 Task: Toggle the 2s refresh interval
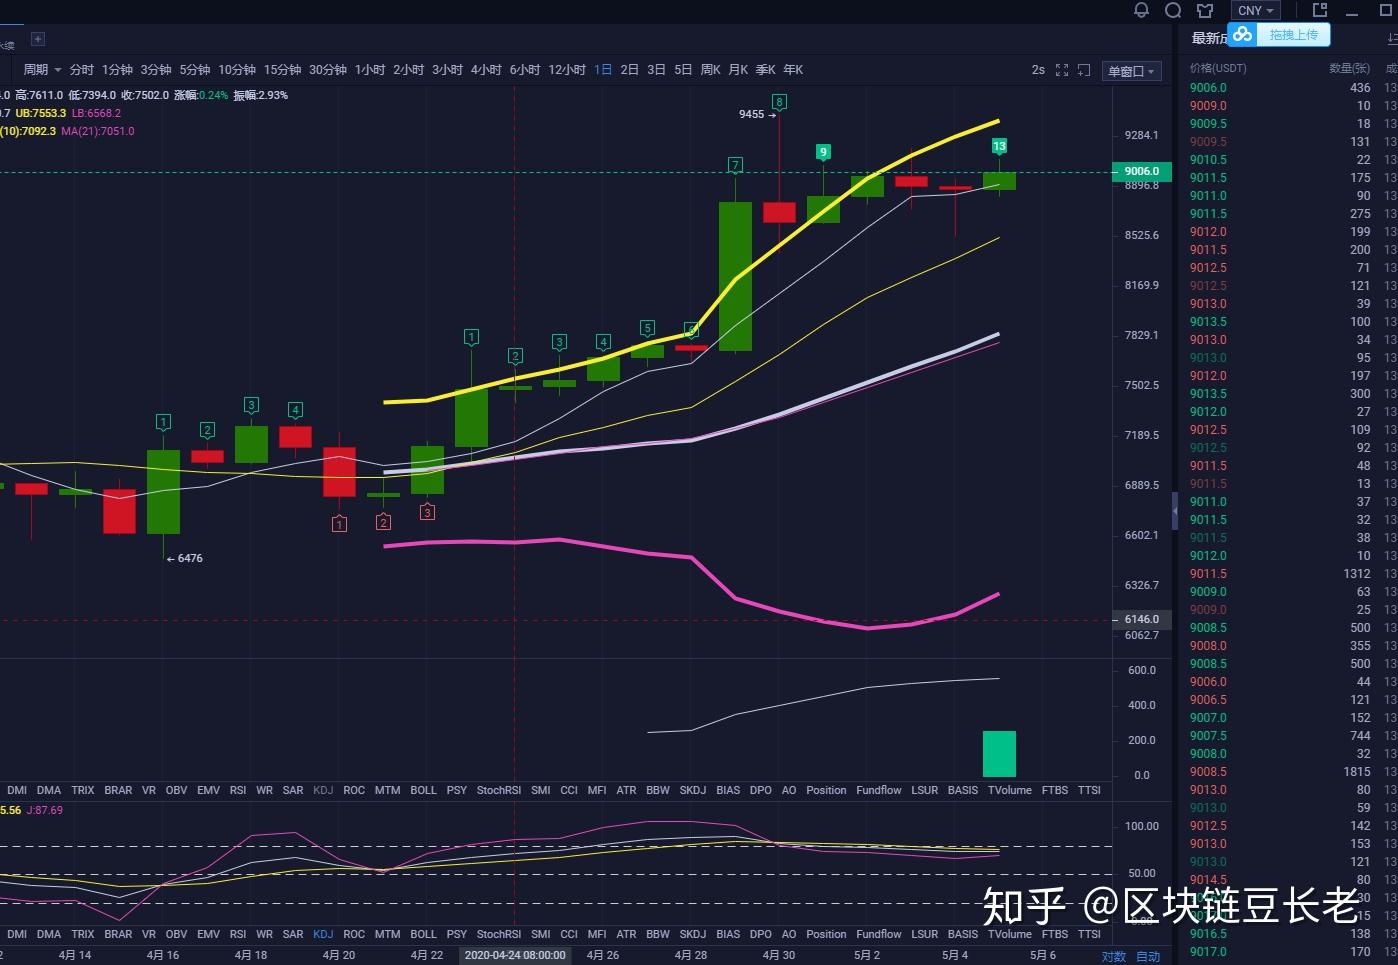point(1038,70)
